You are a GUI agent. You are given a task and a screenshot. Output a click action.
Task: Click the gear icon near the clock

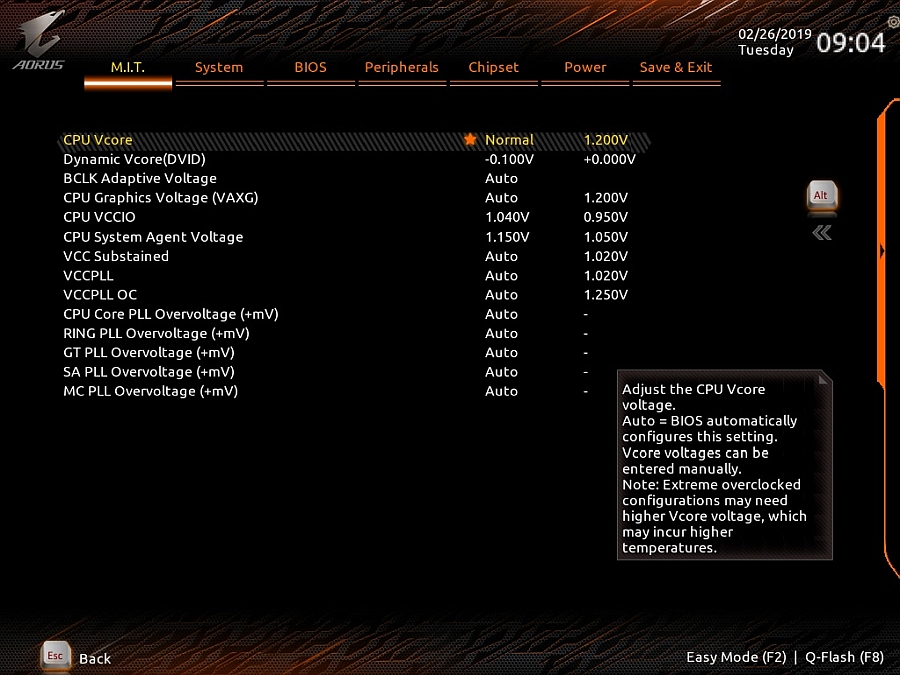[x=893, y=22]
